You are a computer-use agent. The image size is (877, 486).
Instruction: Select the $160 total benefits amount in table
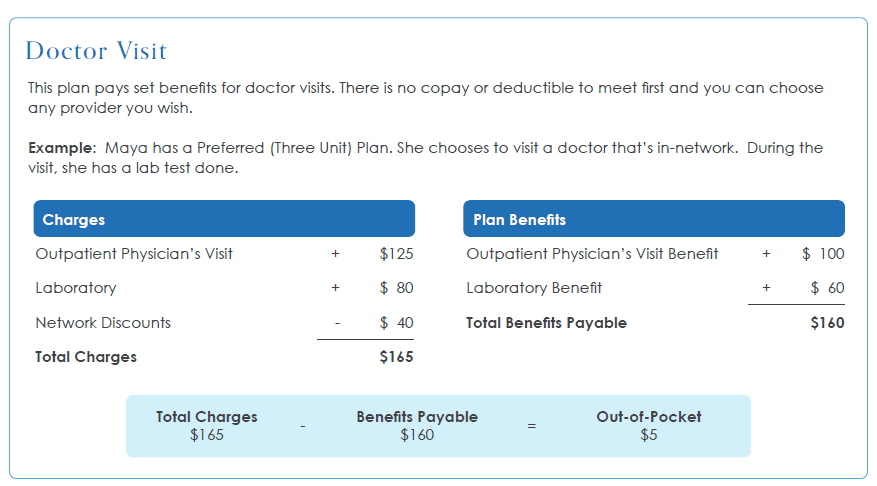(x=827, y=323)
